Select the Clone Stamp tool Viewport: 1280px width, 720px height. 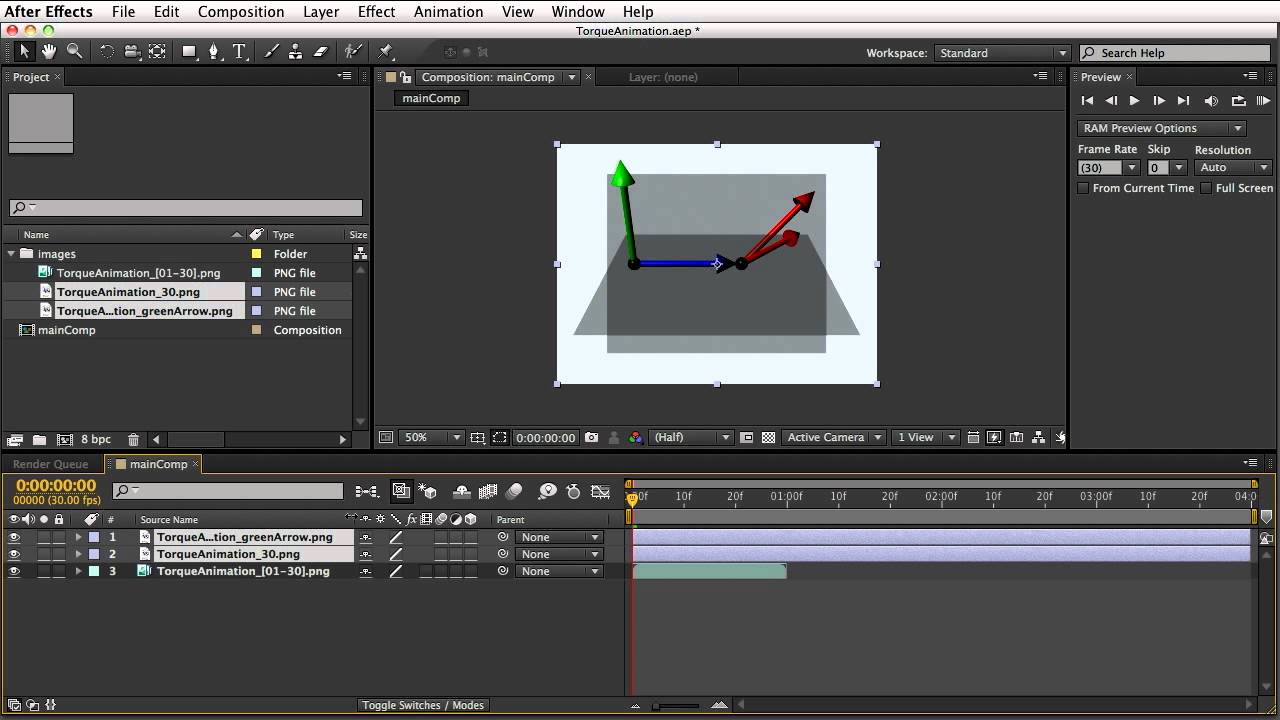point(296,52)
